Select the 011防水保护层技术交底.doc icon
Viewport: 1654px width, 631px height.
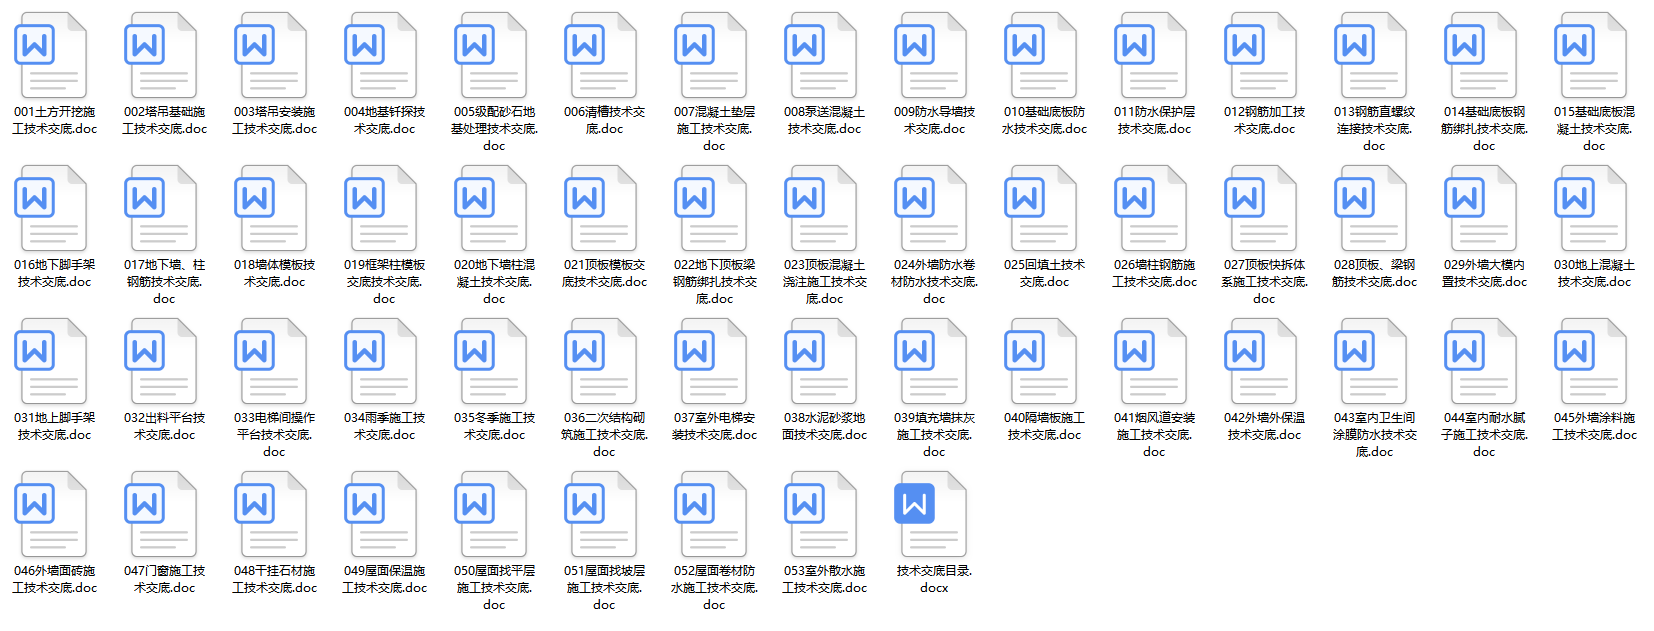pyautogui.click(x=1150, y=55)
